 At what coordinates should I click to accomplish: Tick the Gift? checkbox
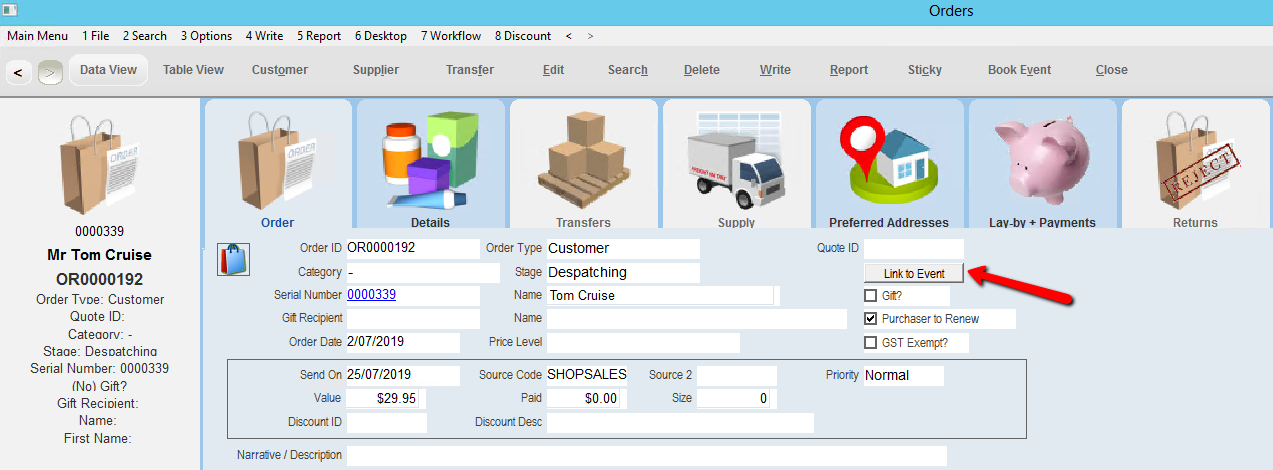[x=870, y=296]
